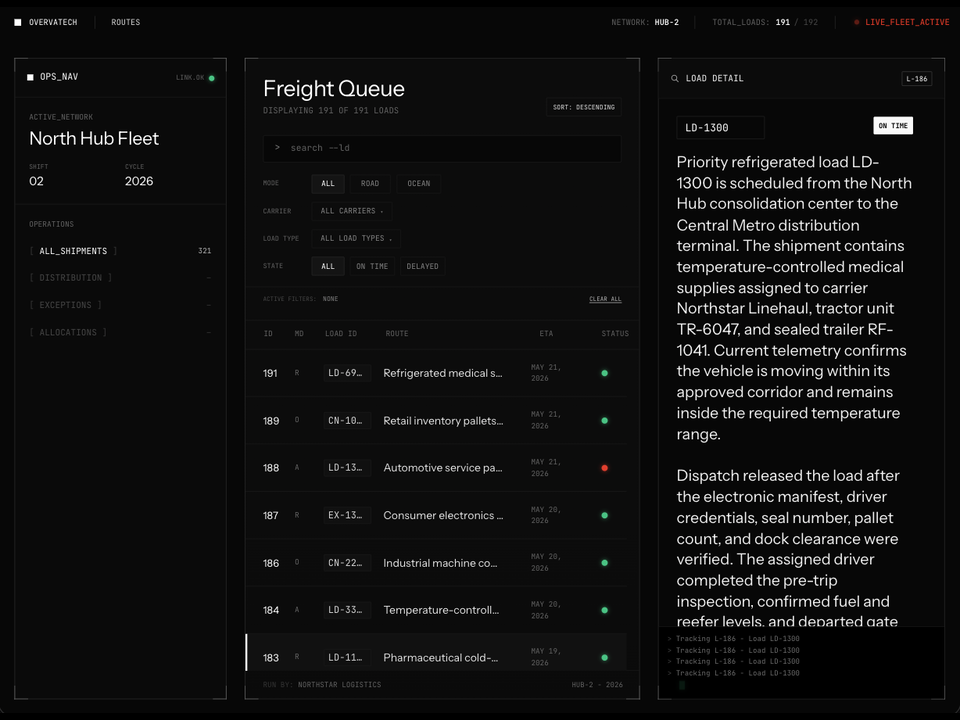Screen dimensions: 960x720
Task: Sort by the ROUTE column header
Action: tap(397, 334)
